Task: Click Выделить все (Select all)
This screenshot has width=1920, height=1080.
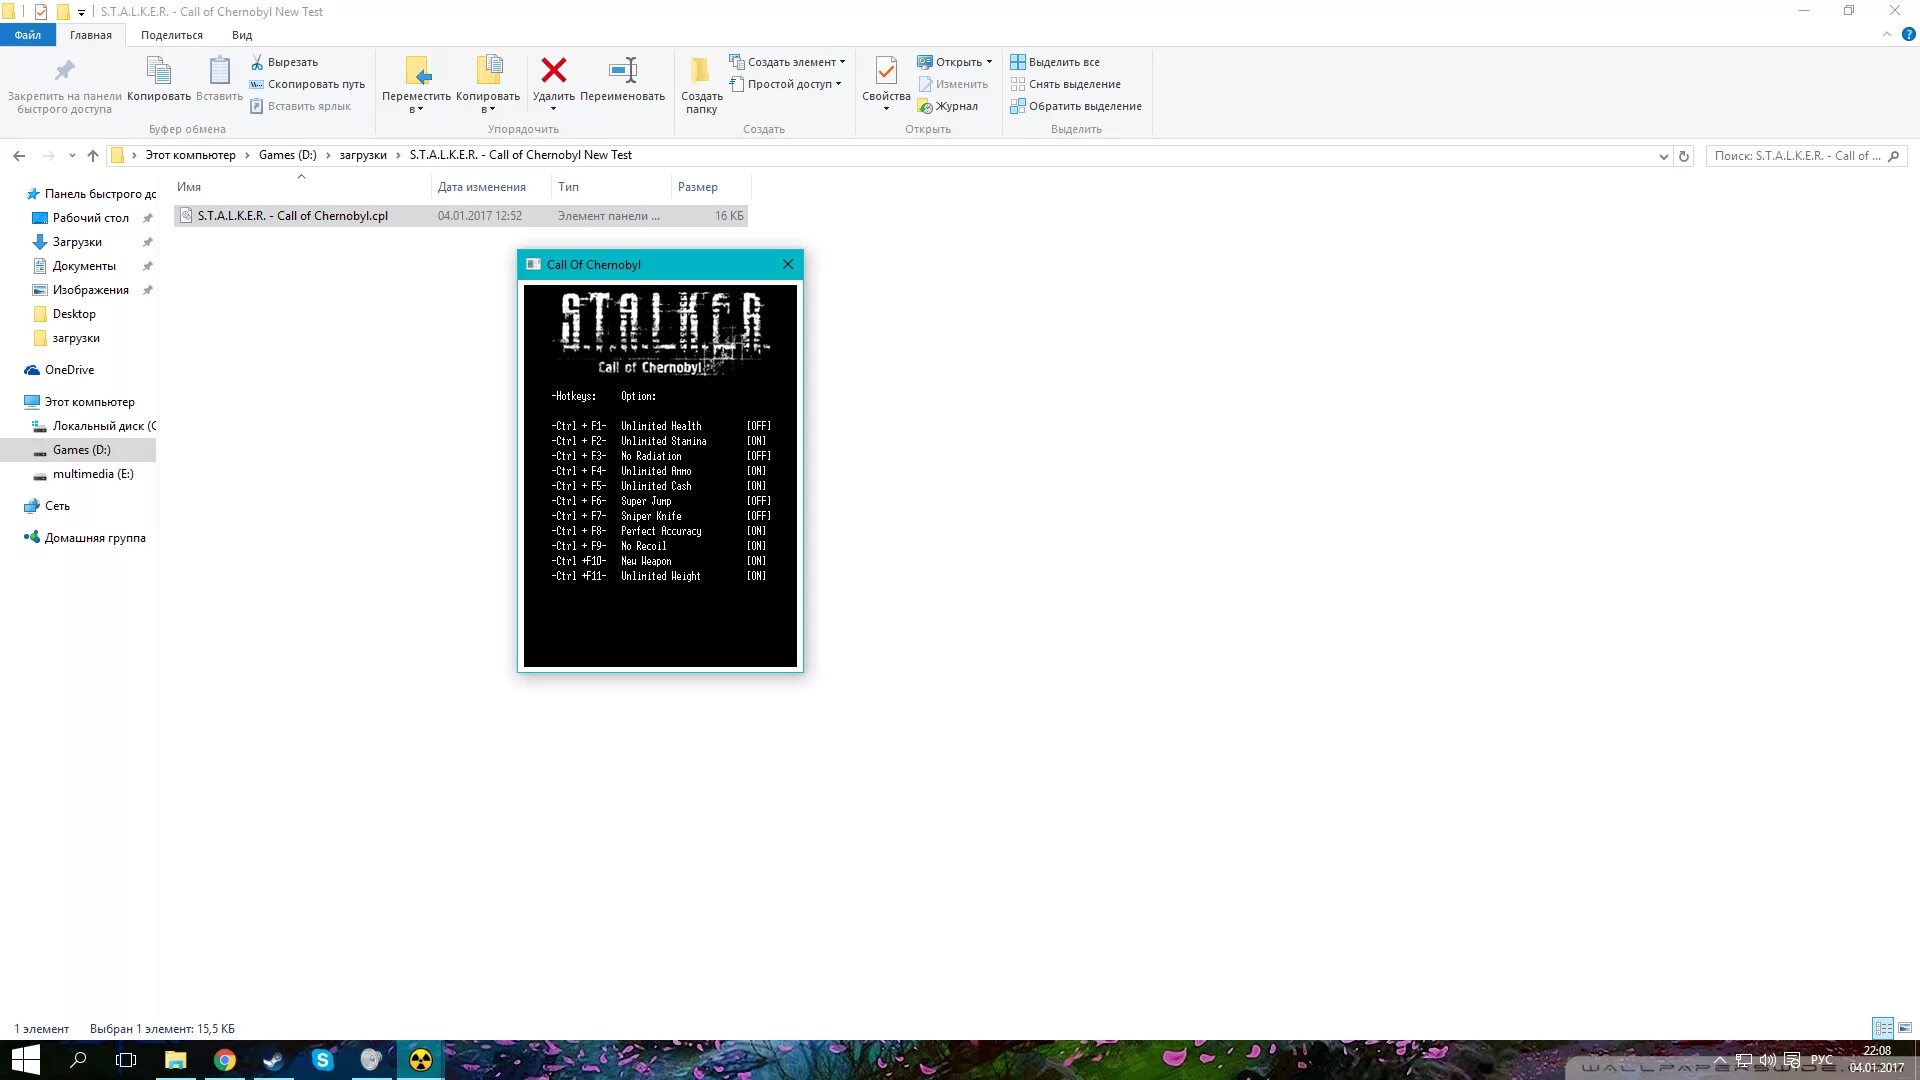Action: tap(1055, 62)
